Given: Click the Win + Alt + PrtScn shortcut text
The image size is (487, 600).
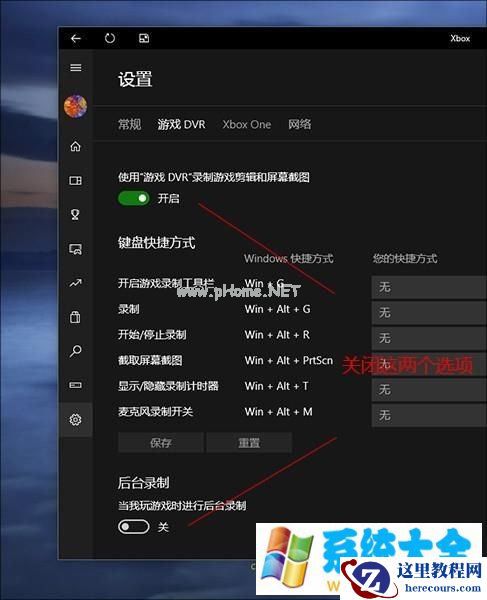Looking at the screenshot, I should click(289, 360).
